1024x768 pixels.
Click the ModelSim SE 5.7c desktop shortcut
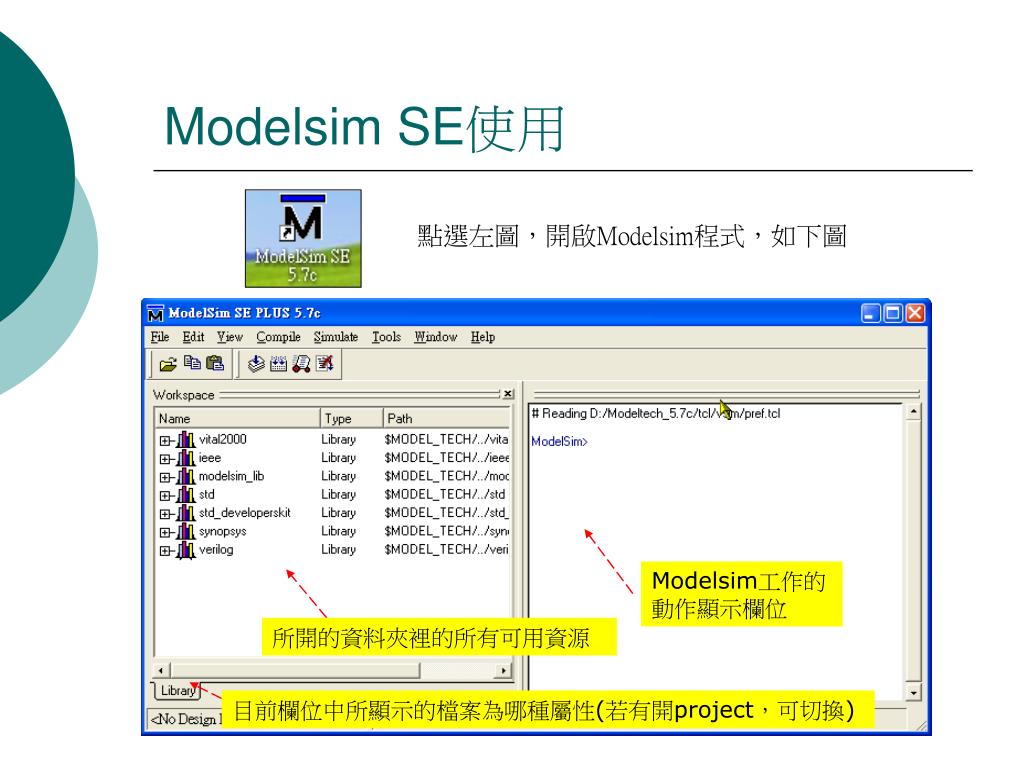click(303, 238)
